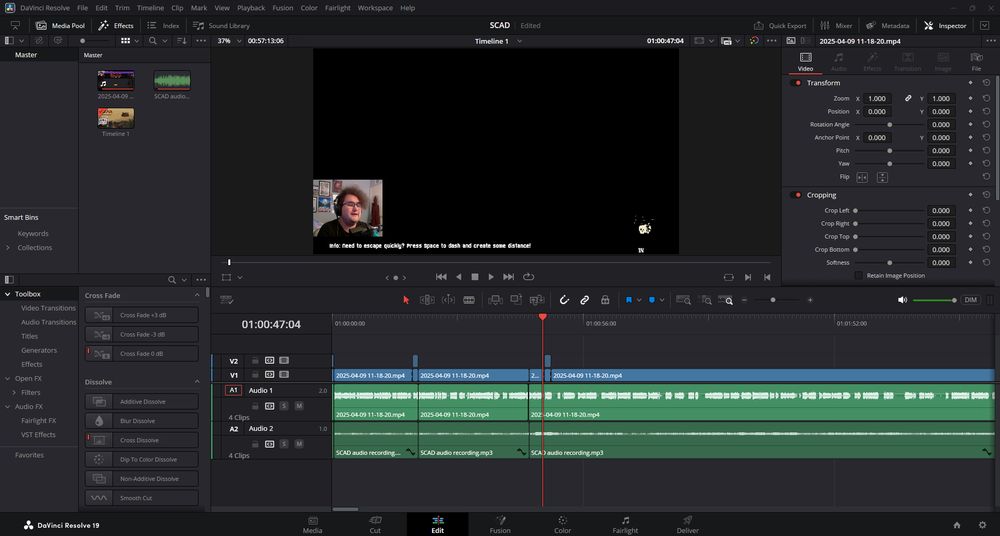Expand the Audio FX tree item

tap(8, 406)
